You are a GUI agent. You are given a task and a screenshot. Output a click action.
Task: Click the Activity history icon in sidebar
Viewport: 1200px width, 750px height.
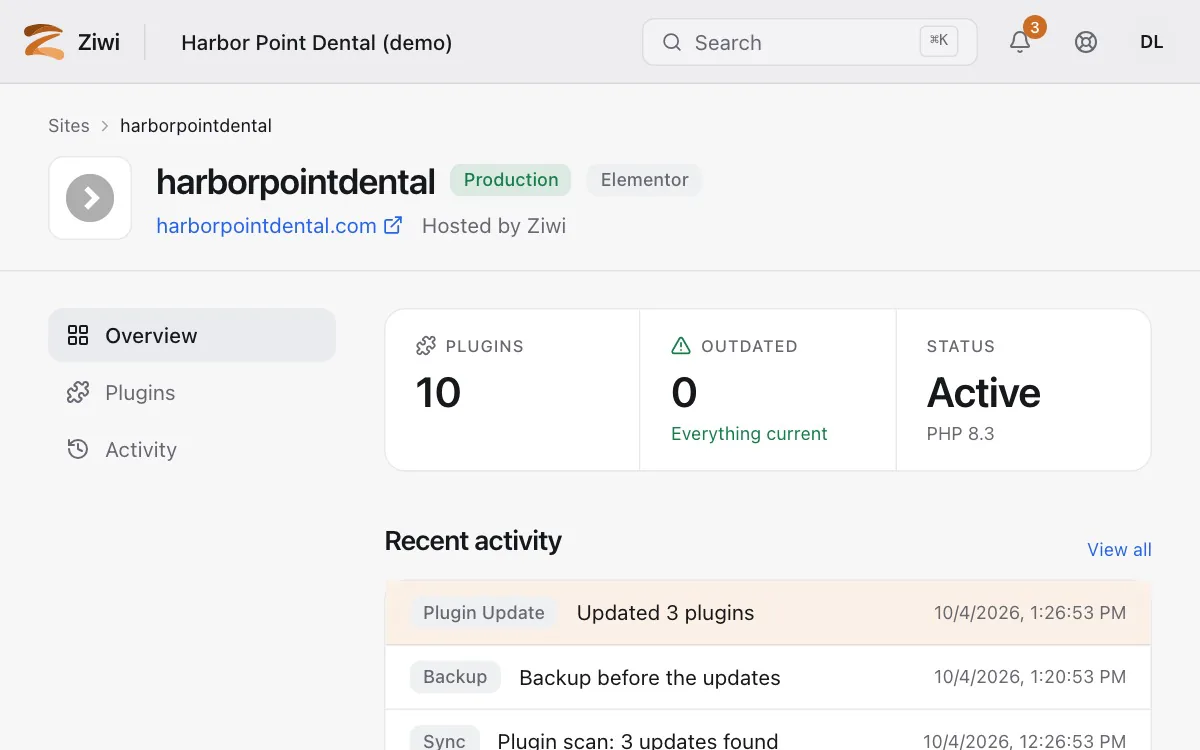pos(78,449)
